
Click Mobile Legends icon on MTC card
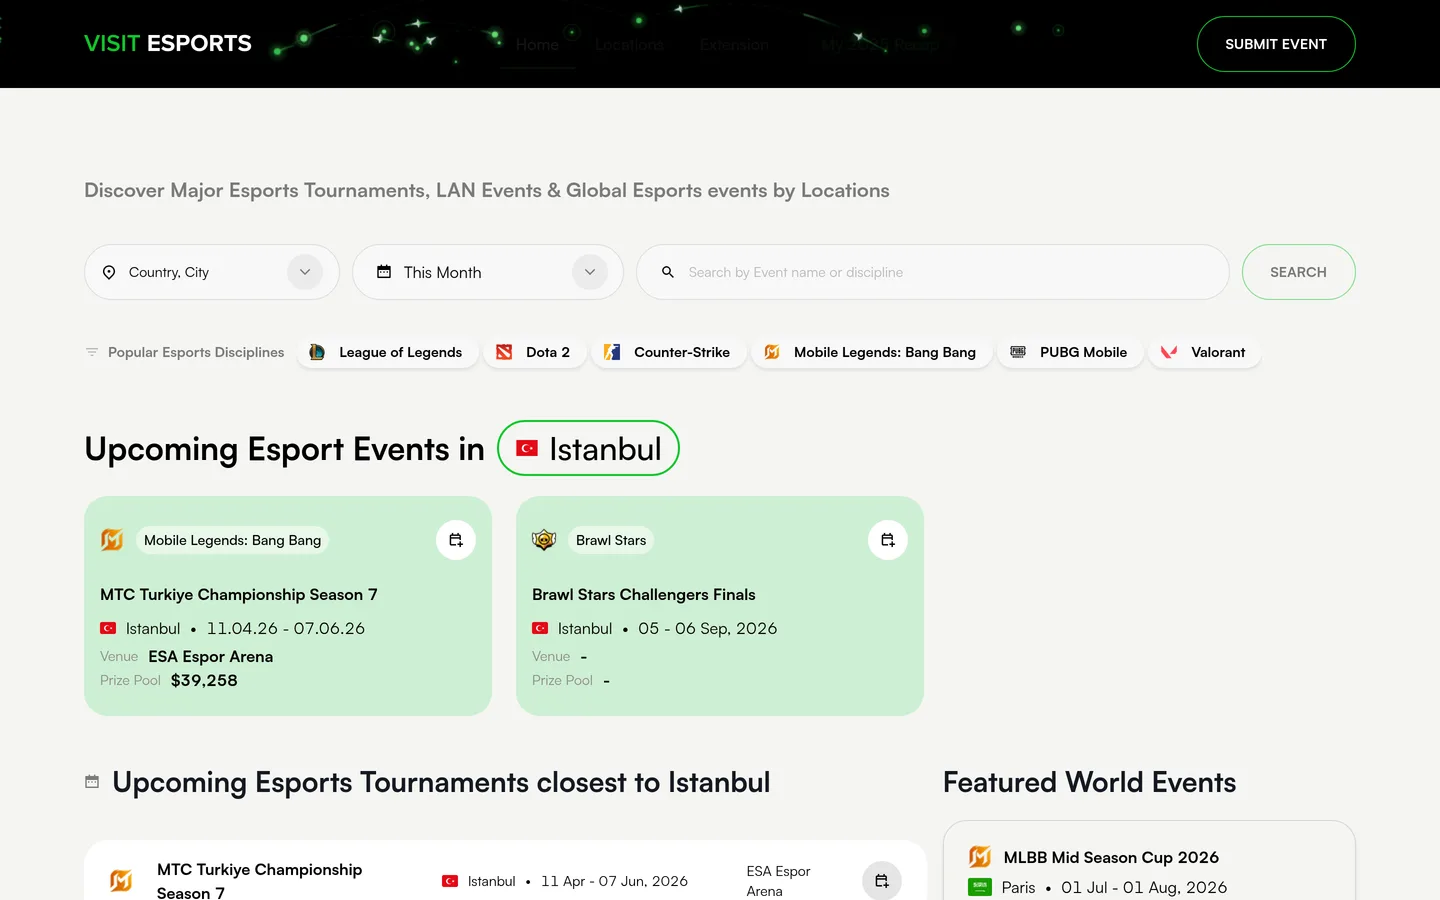[x=112, y=540]
